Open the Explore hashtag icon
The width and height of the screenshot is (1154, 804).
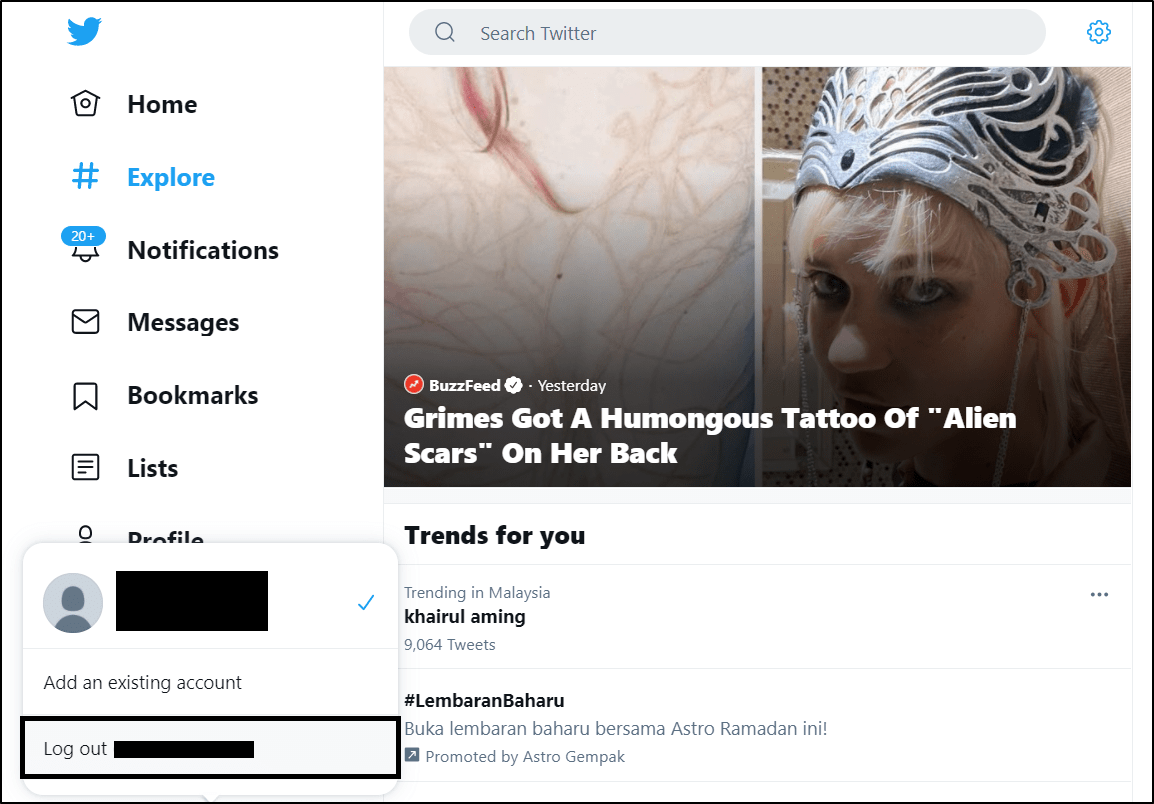click(86, 176)
